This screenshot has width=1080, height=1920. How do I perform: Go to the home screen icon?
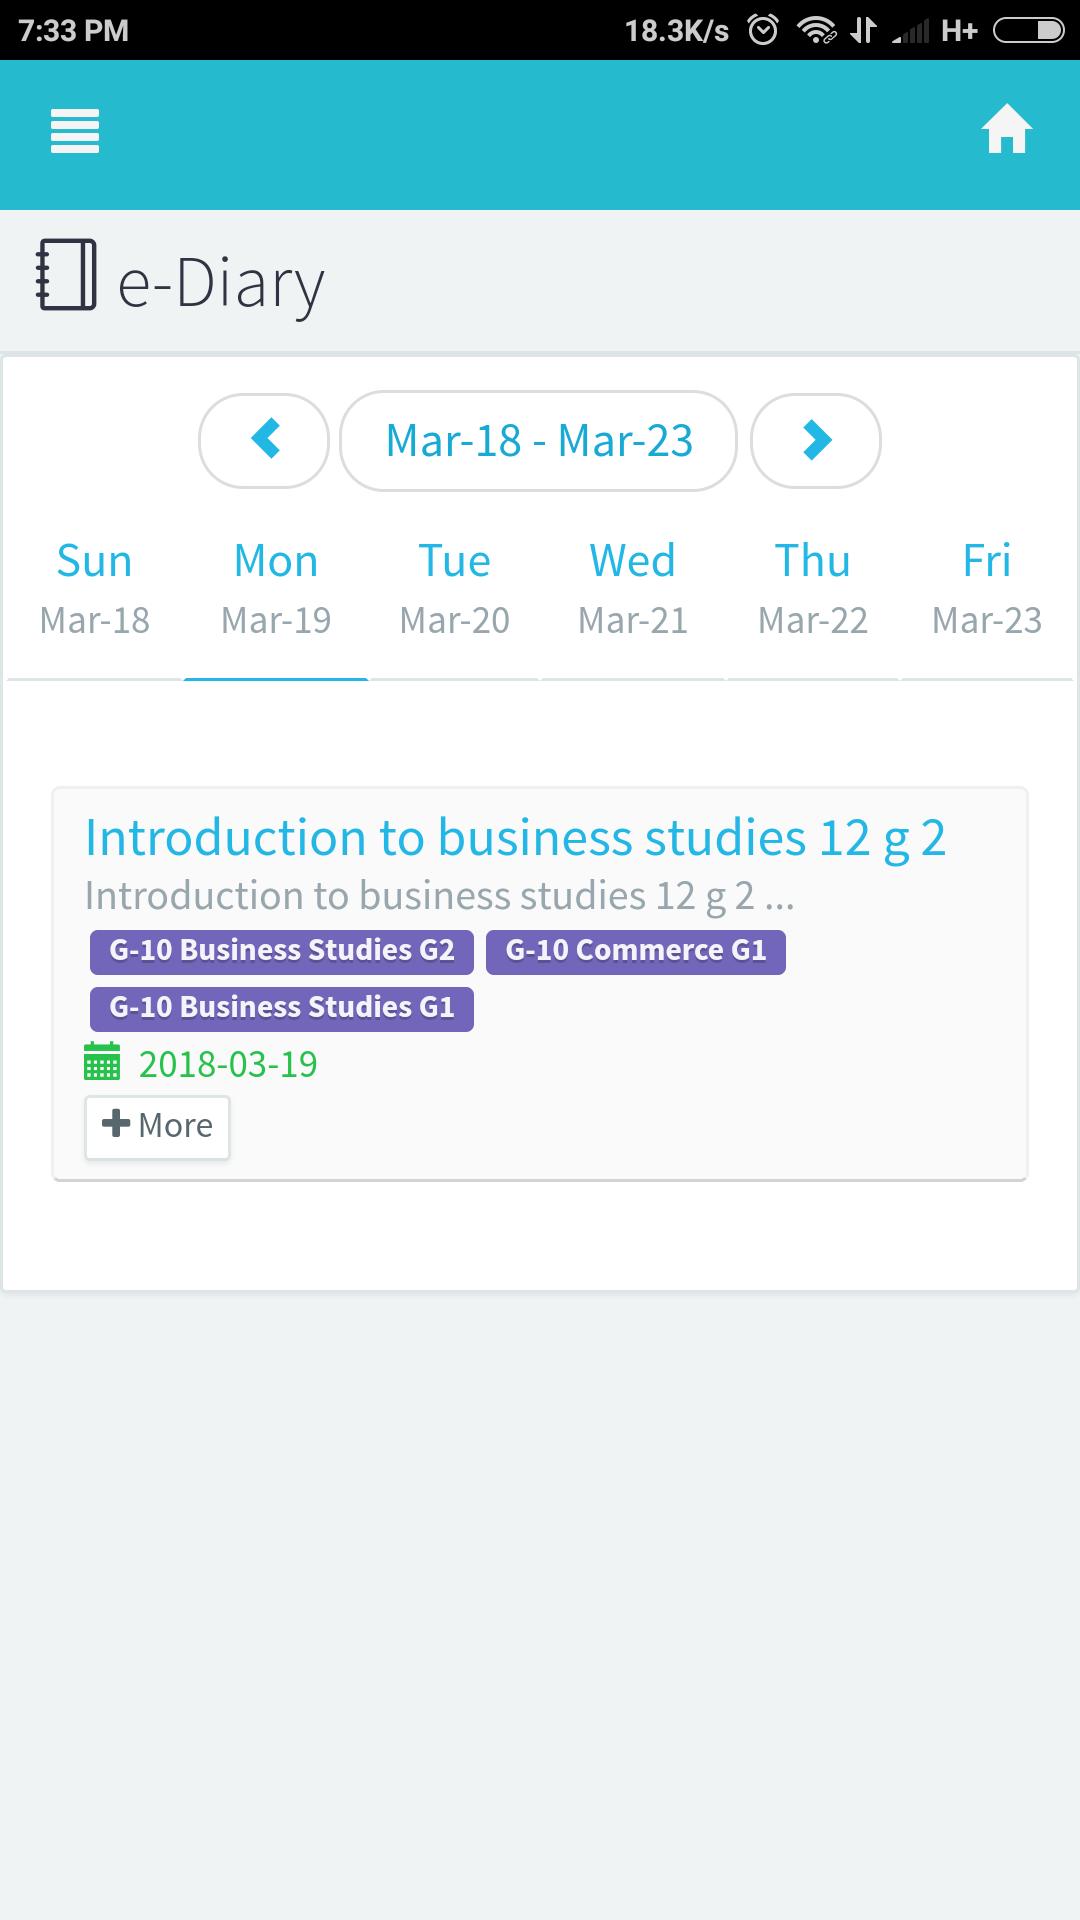point(1006,129)
